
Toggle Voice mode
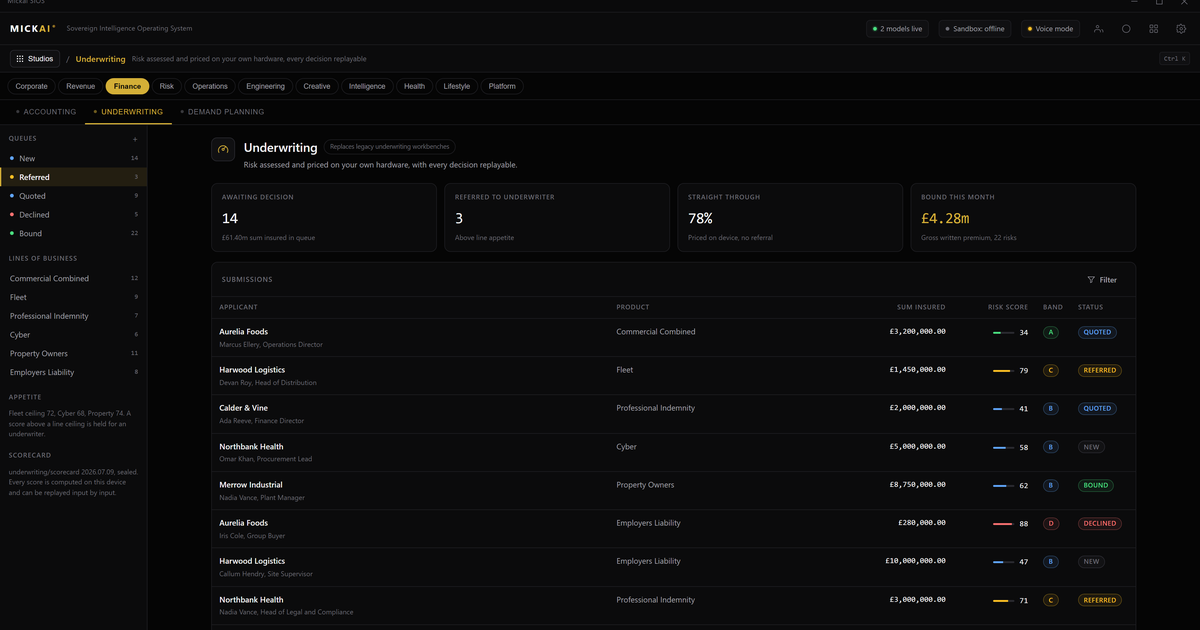tap(1050, 29)
